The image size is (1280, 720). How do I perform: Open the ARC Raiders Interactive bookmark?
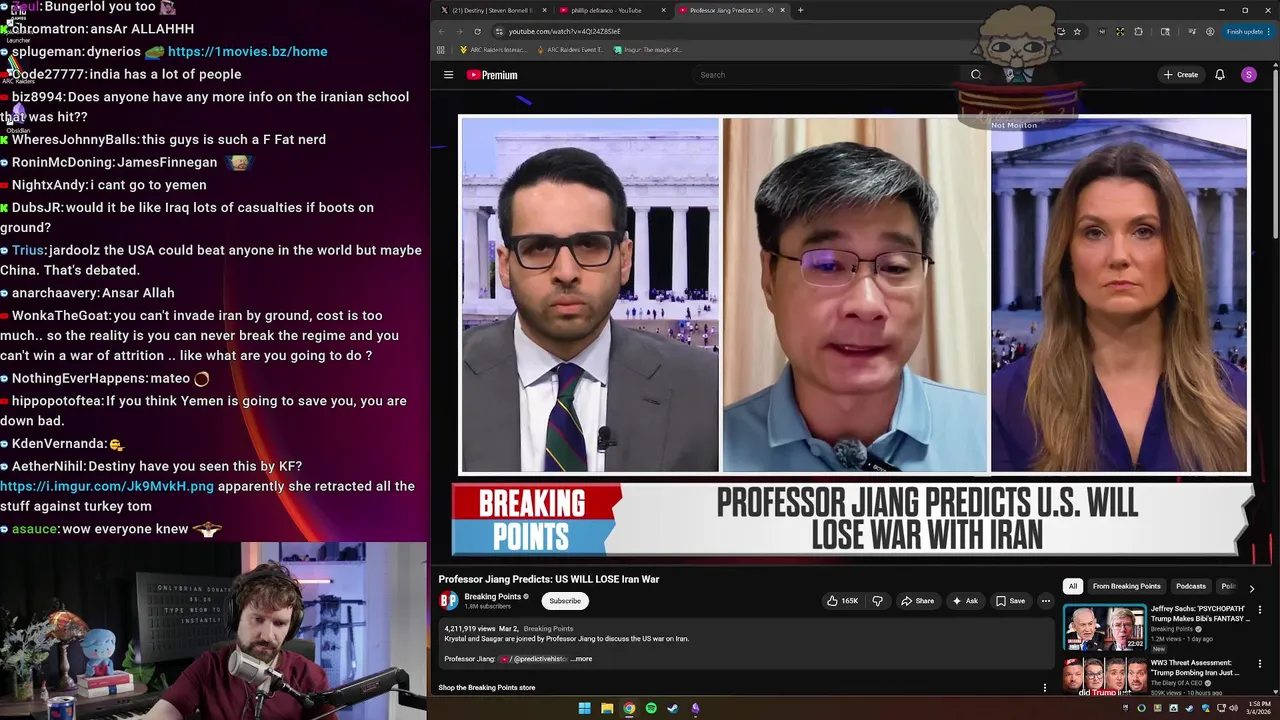pos(492,49)
